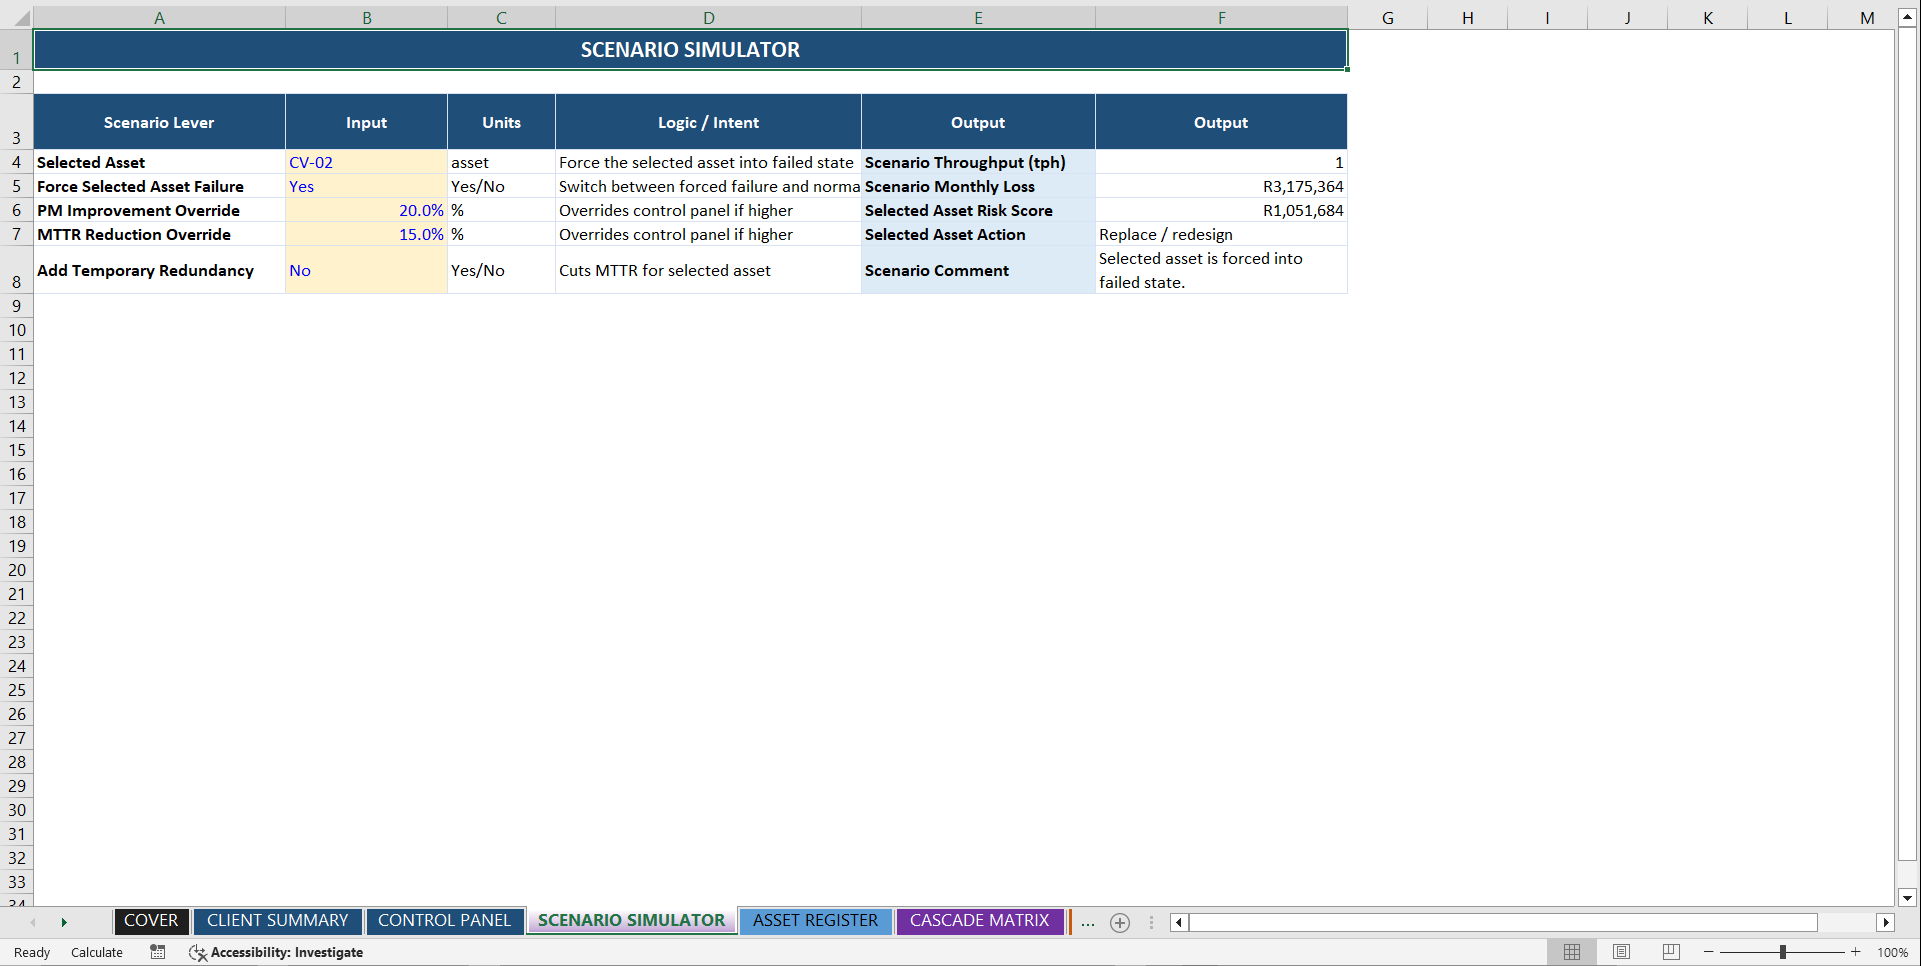Screen dimensions: 1921x966
Task: Zoom out using the minus icon
Action: [1707, 952]
